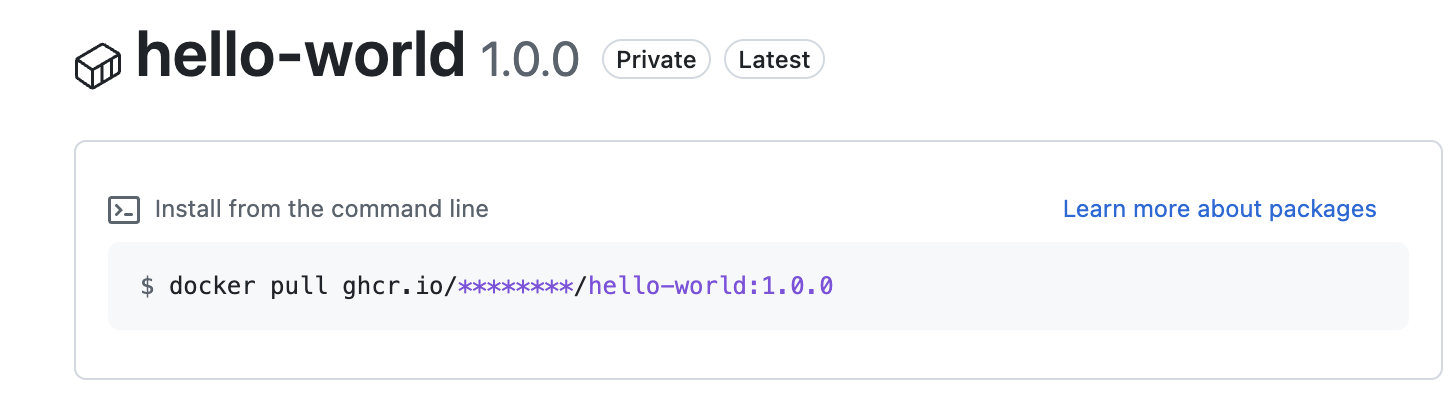
Task: Click the word "docker" in the command
Action: coord(212,287)
